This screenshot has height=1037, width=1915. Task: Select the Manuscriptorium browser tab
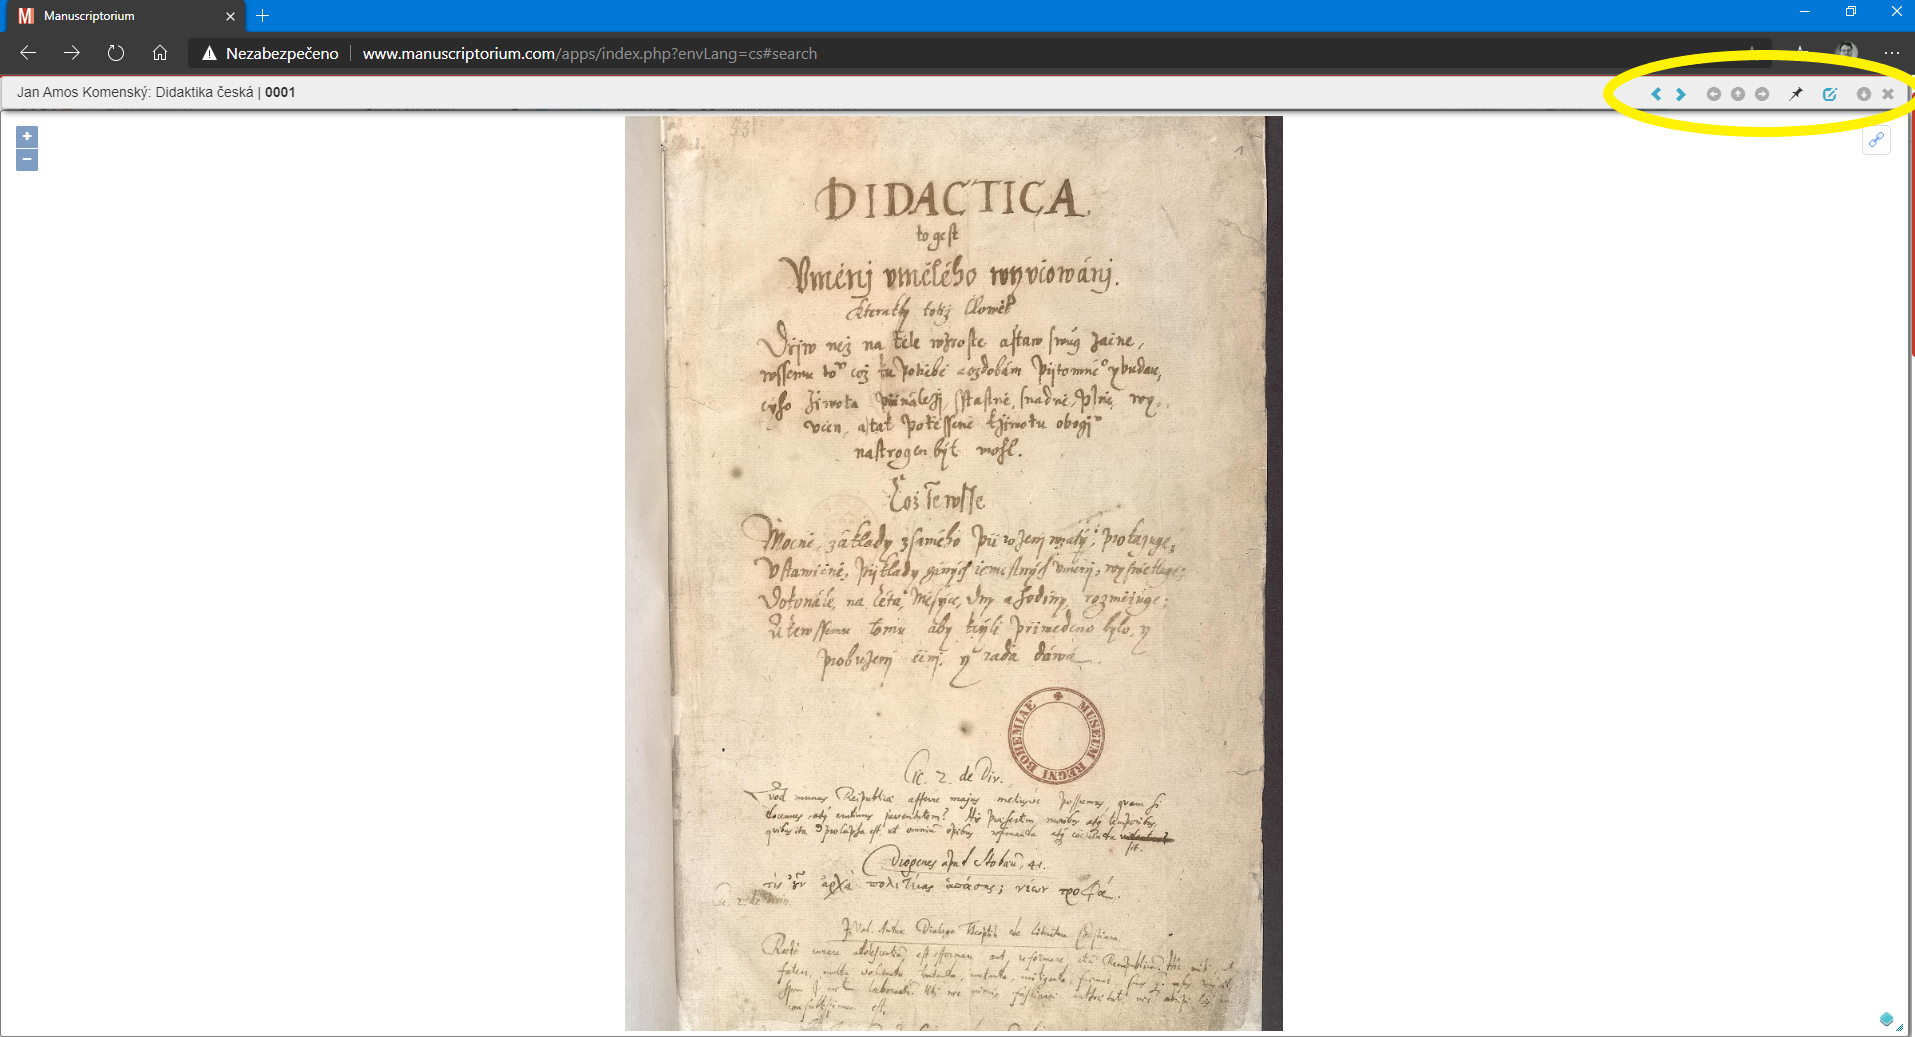(x=120, y=16)
